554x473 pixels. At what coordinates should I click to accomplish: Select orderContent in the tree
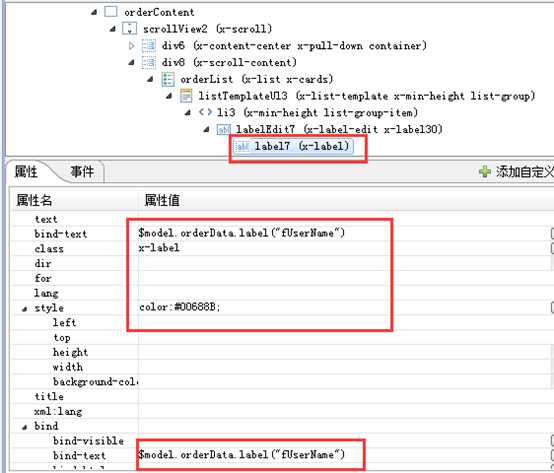[159, 12]
